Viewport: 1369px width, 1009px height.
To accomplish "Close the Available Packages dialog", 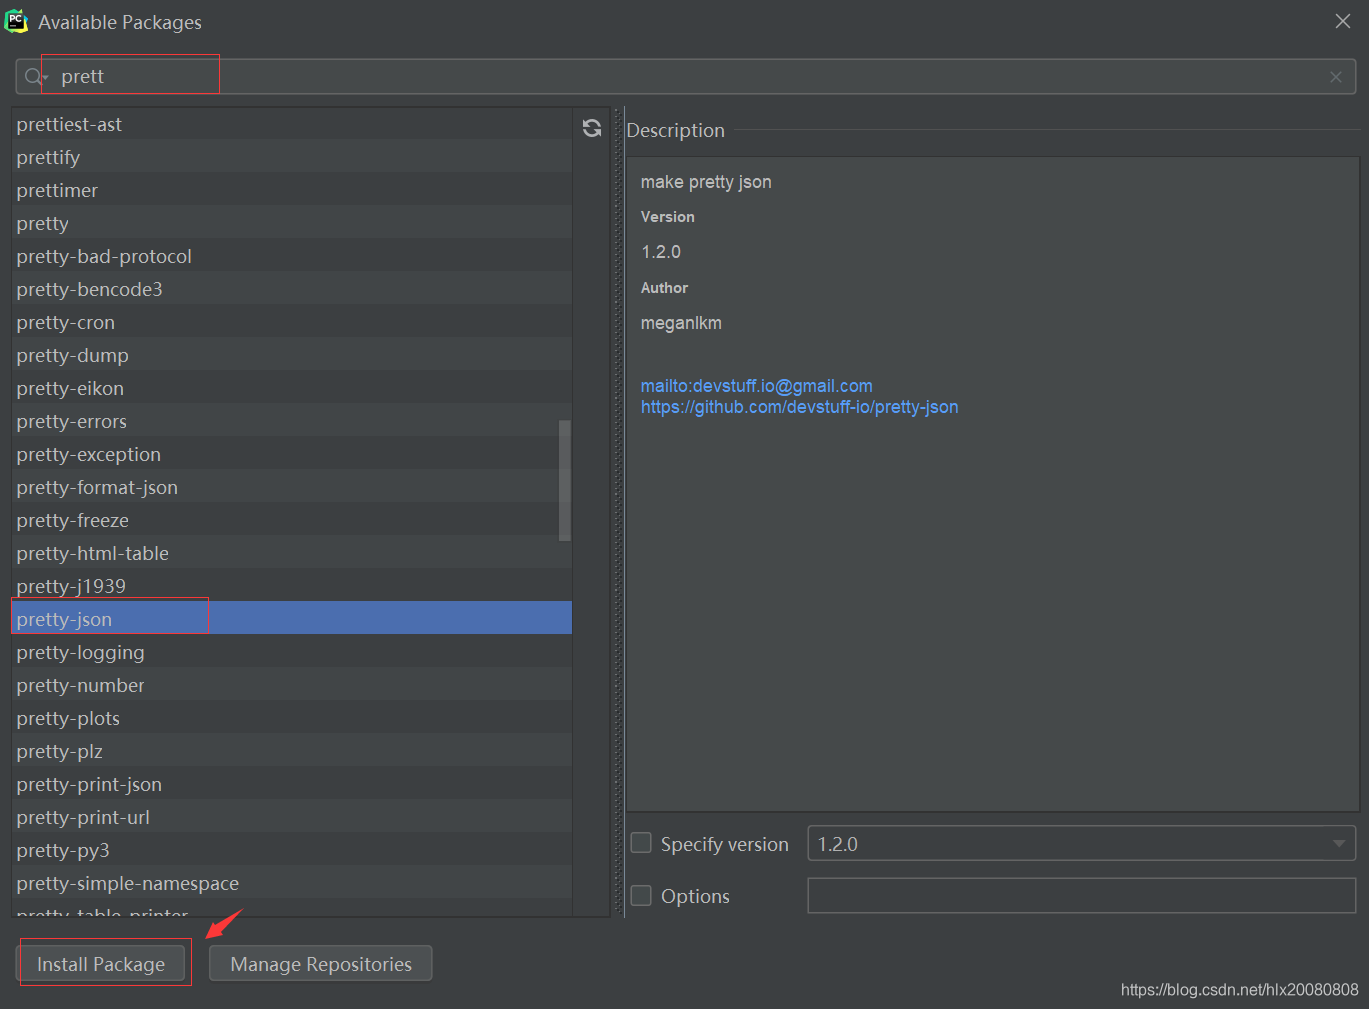I will [x=1343, y=21].
